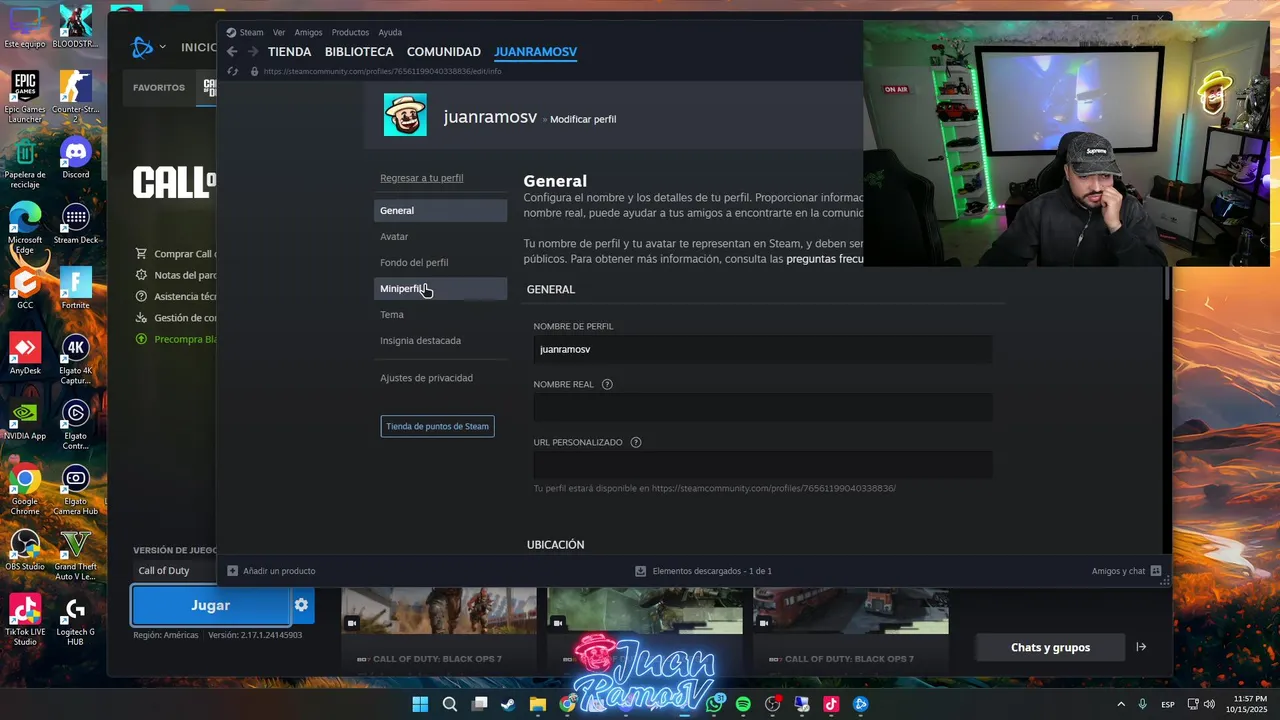Open the Miniperfil section
Viewport: 1280px width, 720px height.
tap(440, 289)
